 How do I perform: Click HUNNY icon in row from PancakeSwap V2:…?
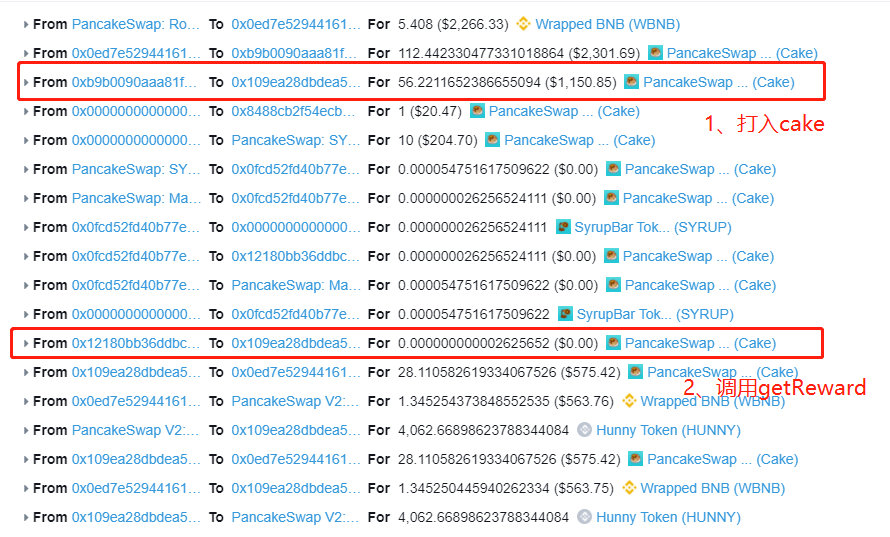tap(584, 430)
